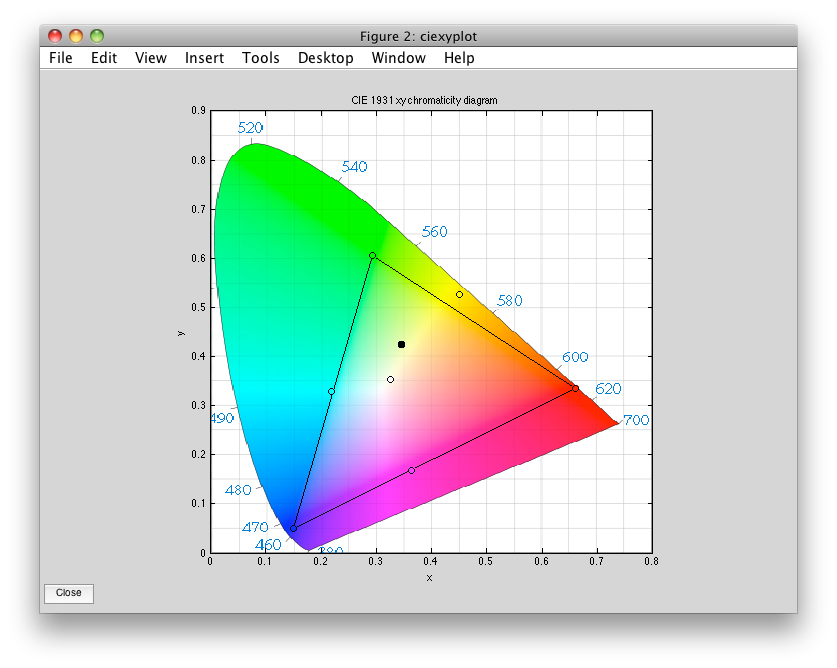Open the Tools menu
This screenshot has width=837, height=668.
coord(261,58)
